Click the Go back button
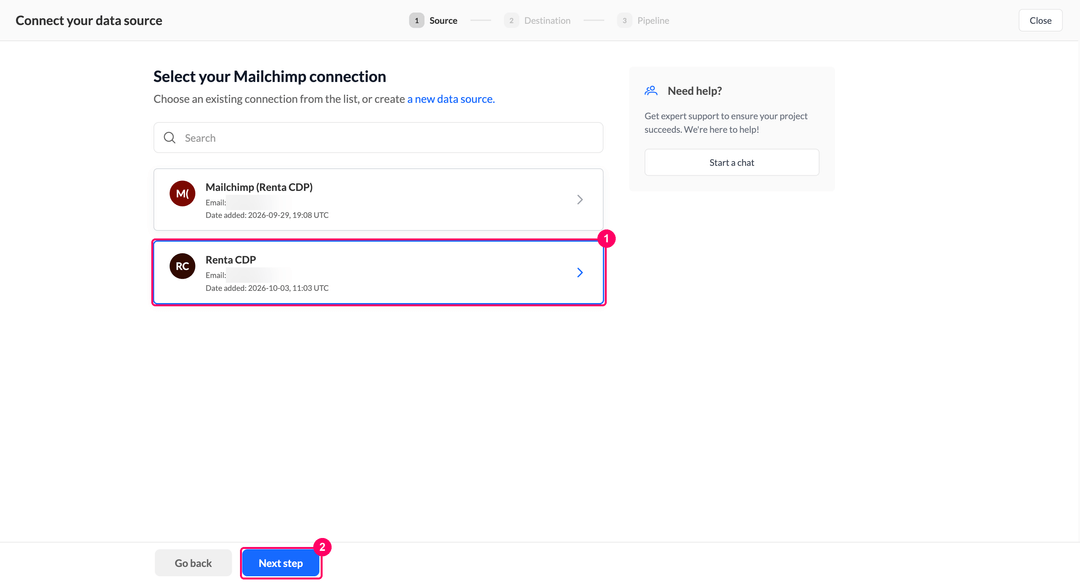The width and height of the screenshot is (1080, 583). click(x=193, y=563)
